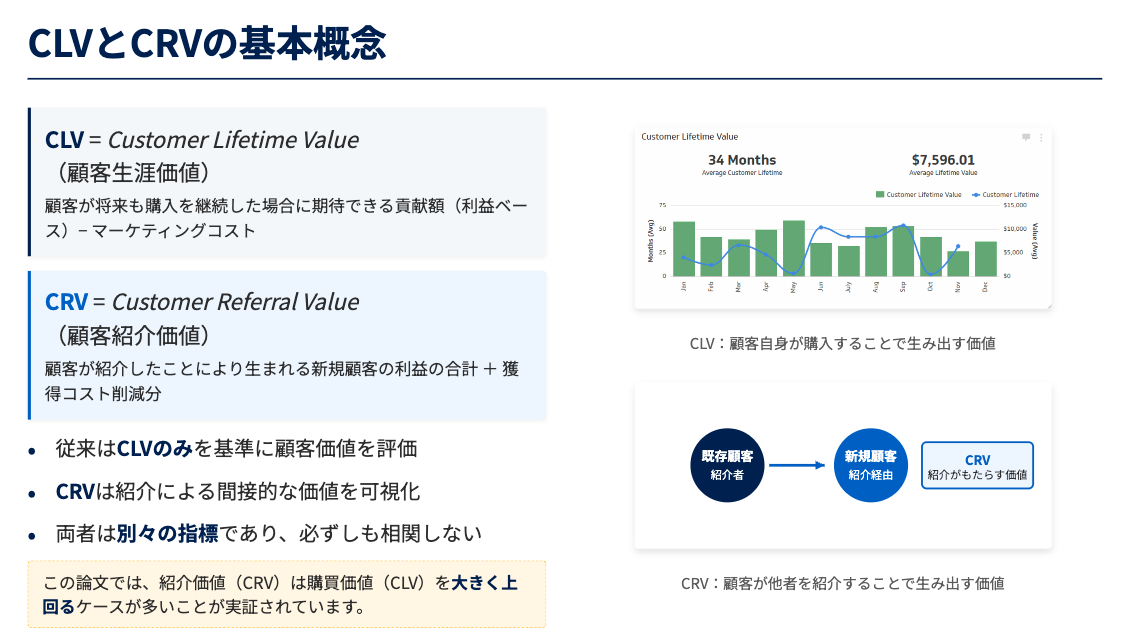Click the Dec bar in the chart

(x=985, y=258)
